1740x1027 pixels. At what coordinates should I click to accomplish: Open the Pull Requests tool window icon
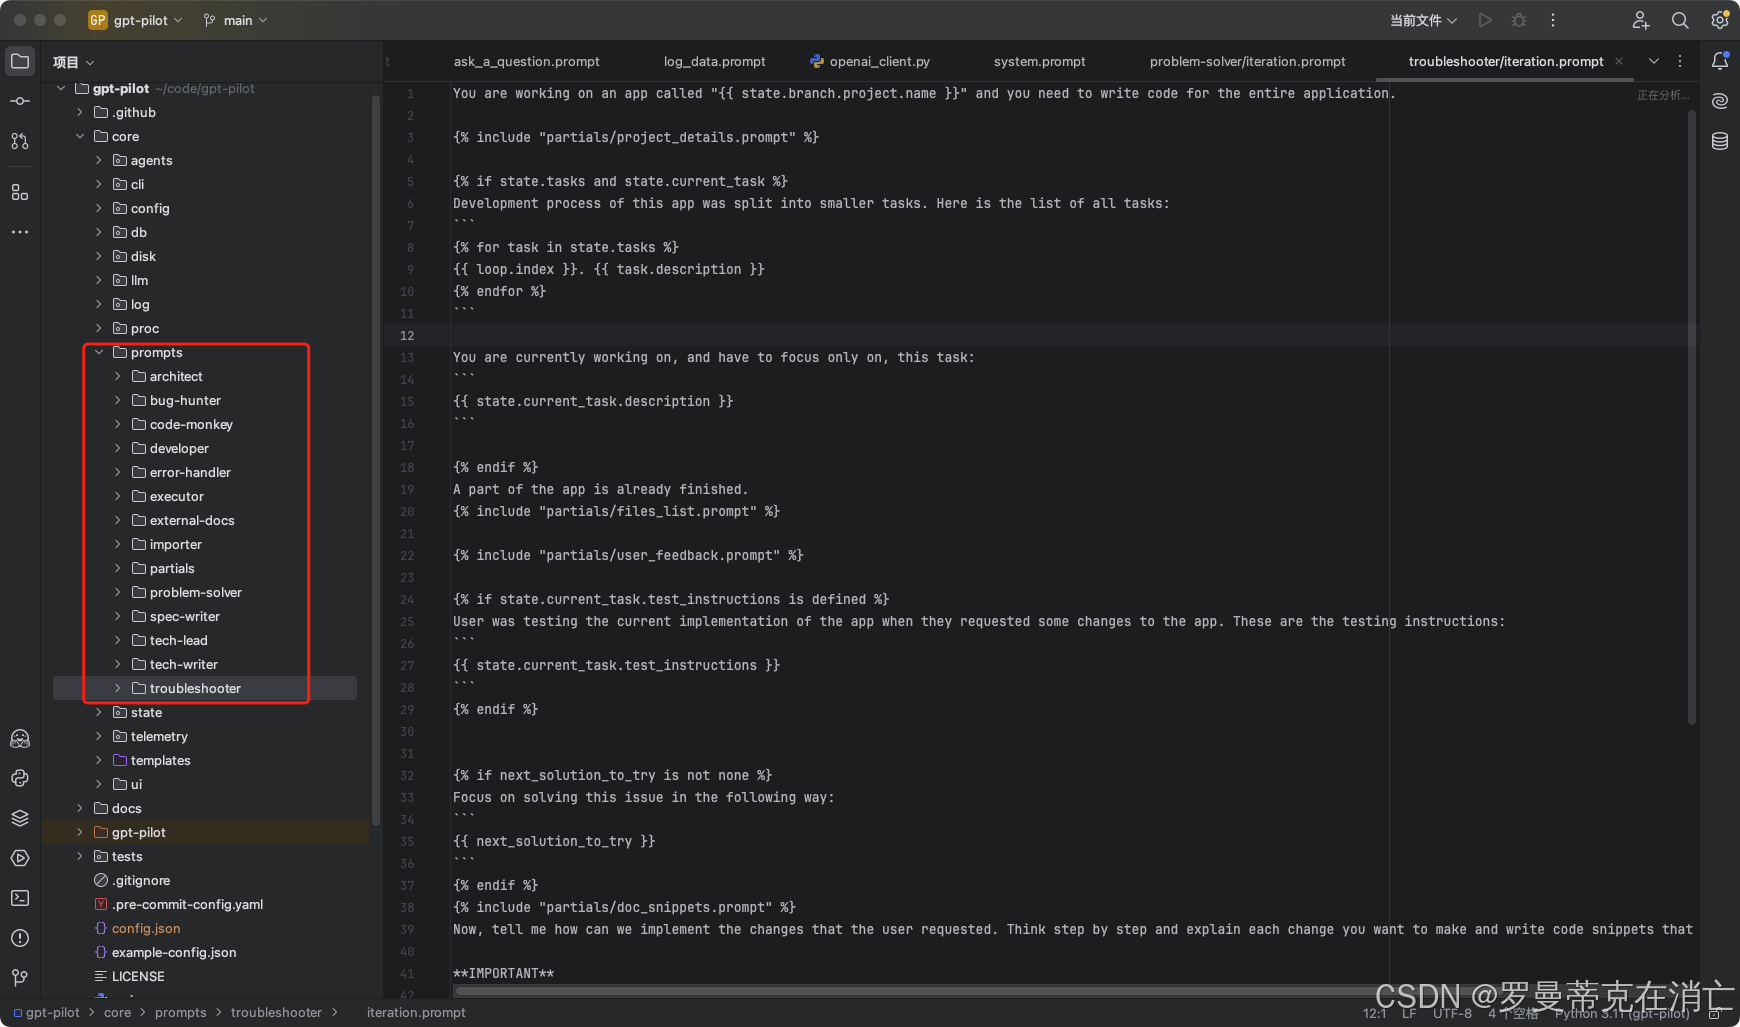tap(20, 141)
